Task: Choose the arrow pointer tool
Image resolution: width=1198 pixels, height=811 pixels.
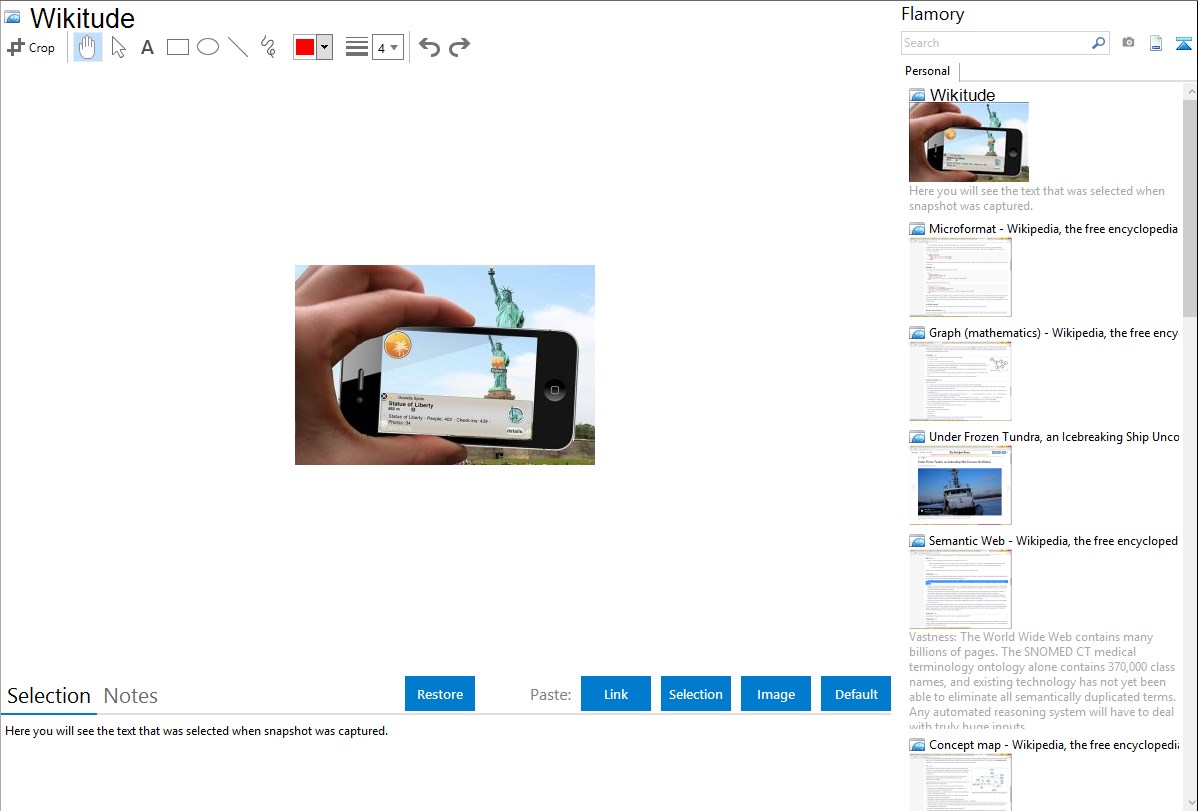Action: click(x=118, y=47)
